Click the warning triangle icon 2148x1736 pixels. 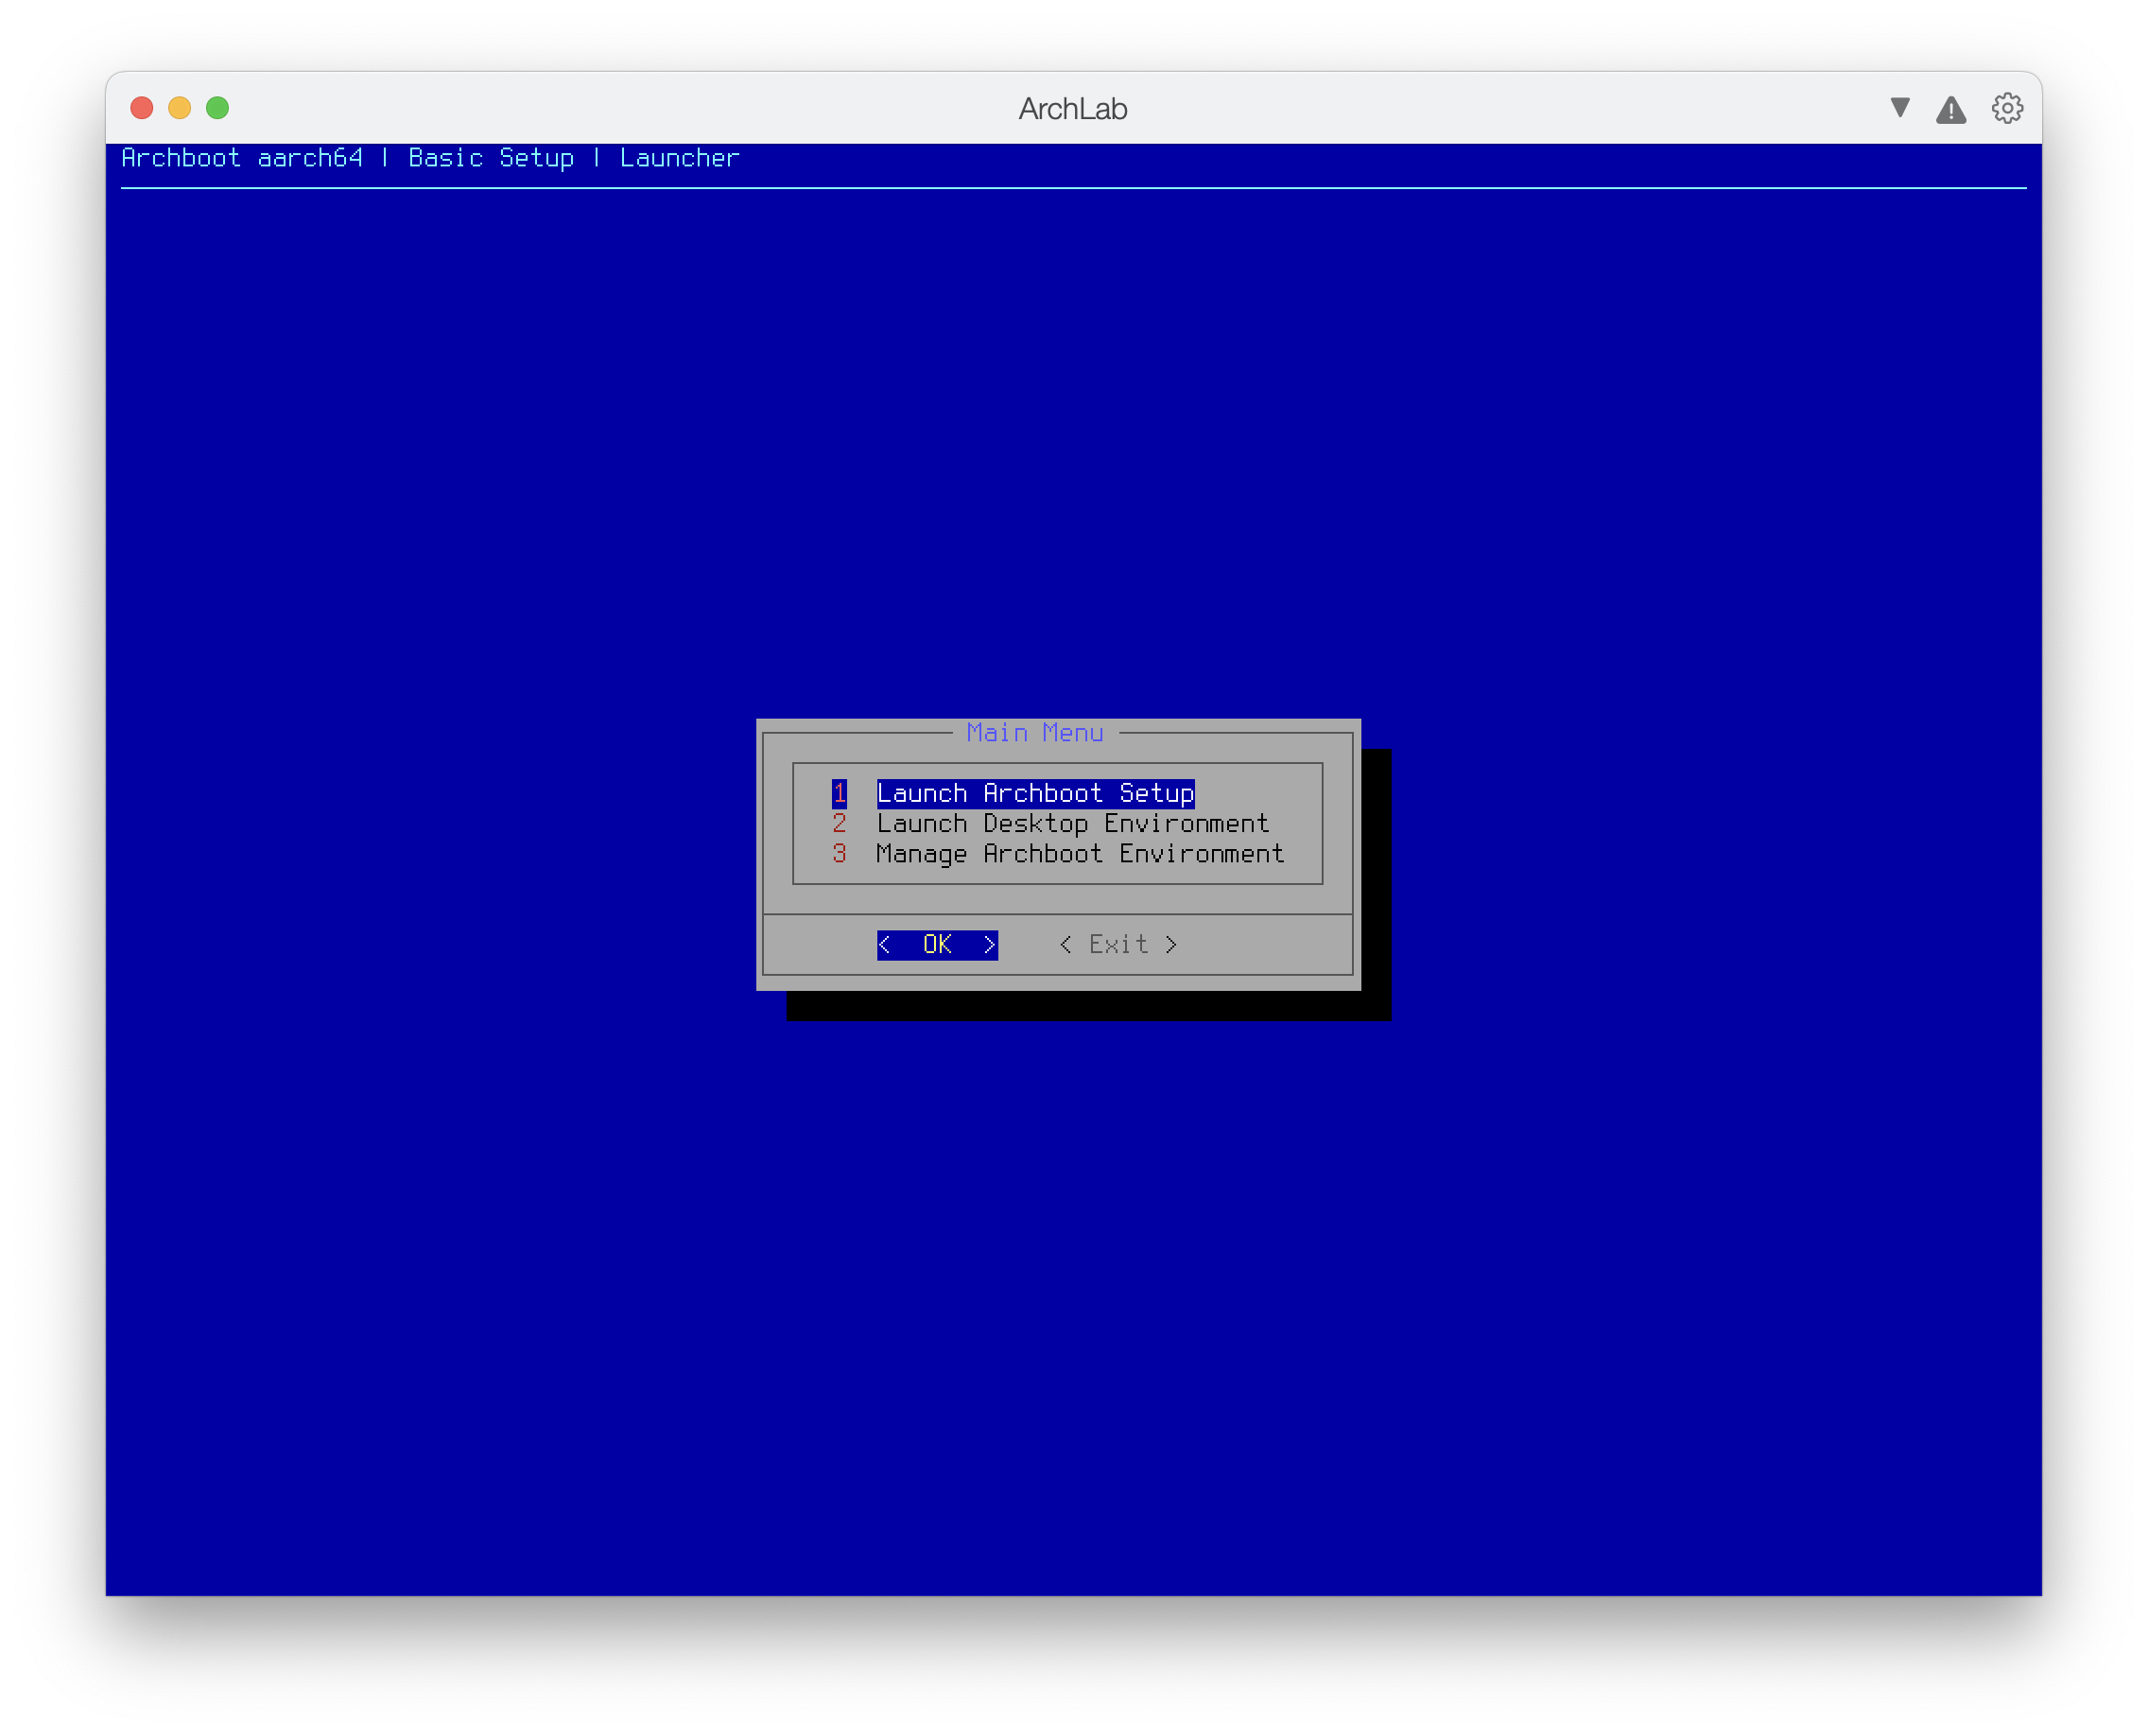(1950, 109)
